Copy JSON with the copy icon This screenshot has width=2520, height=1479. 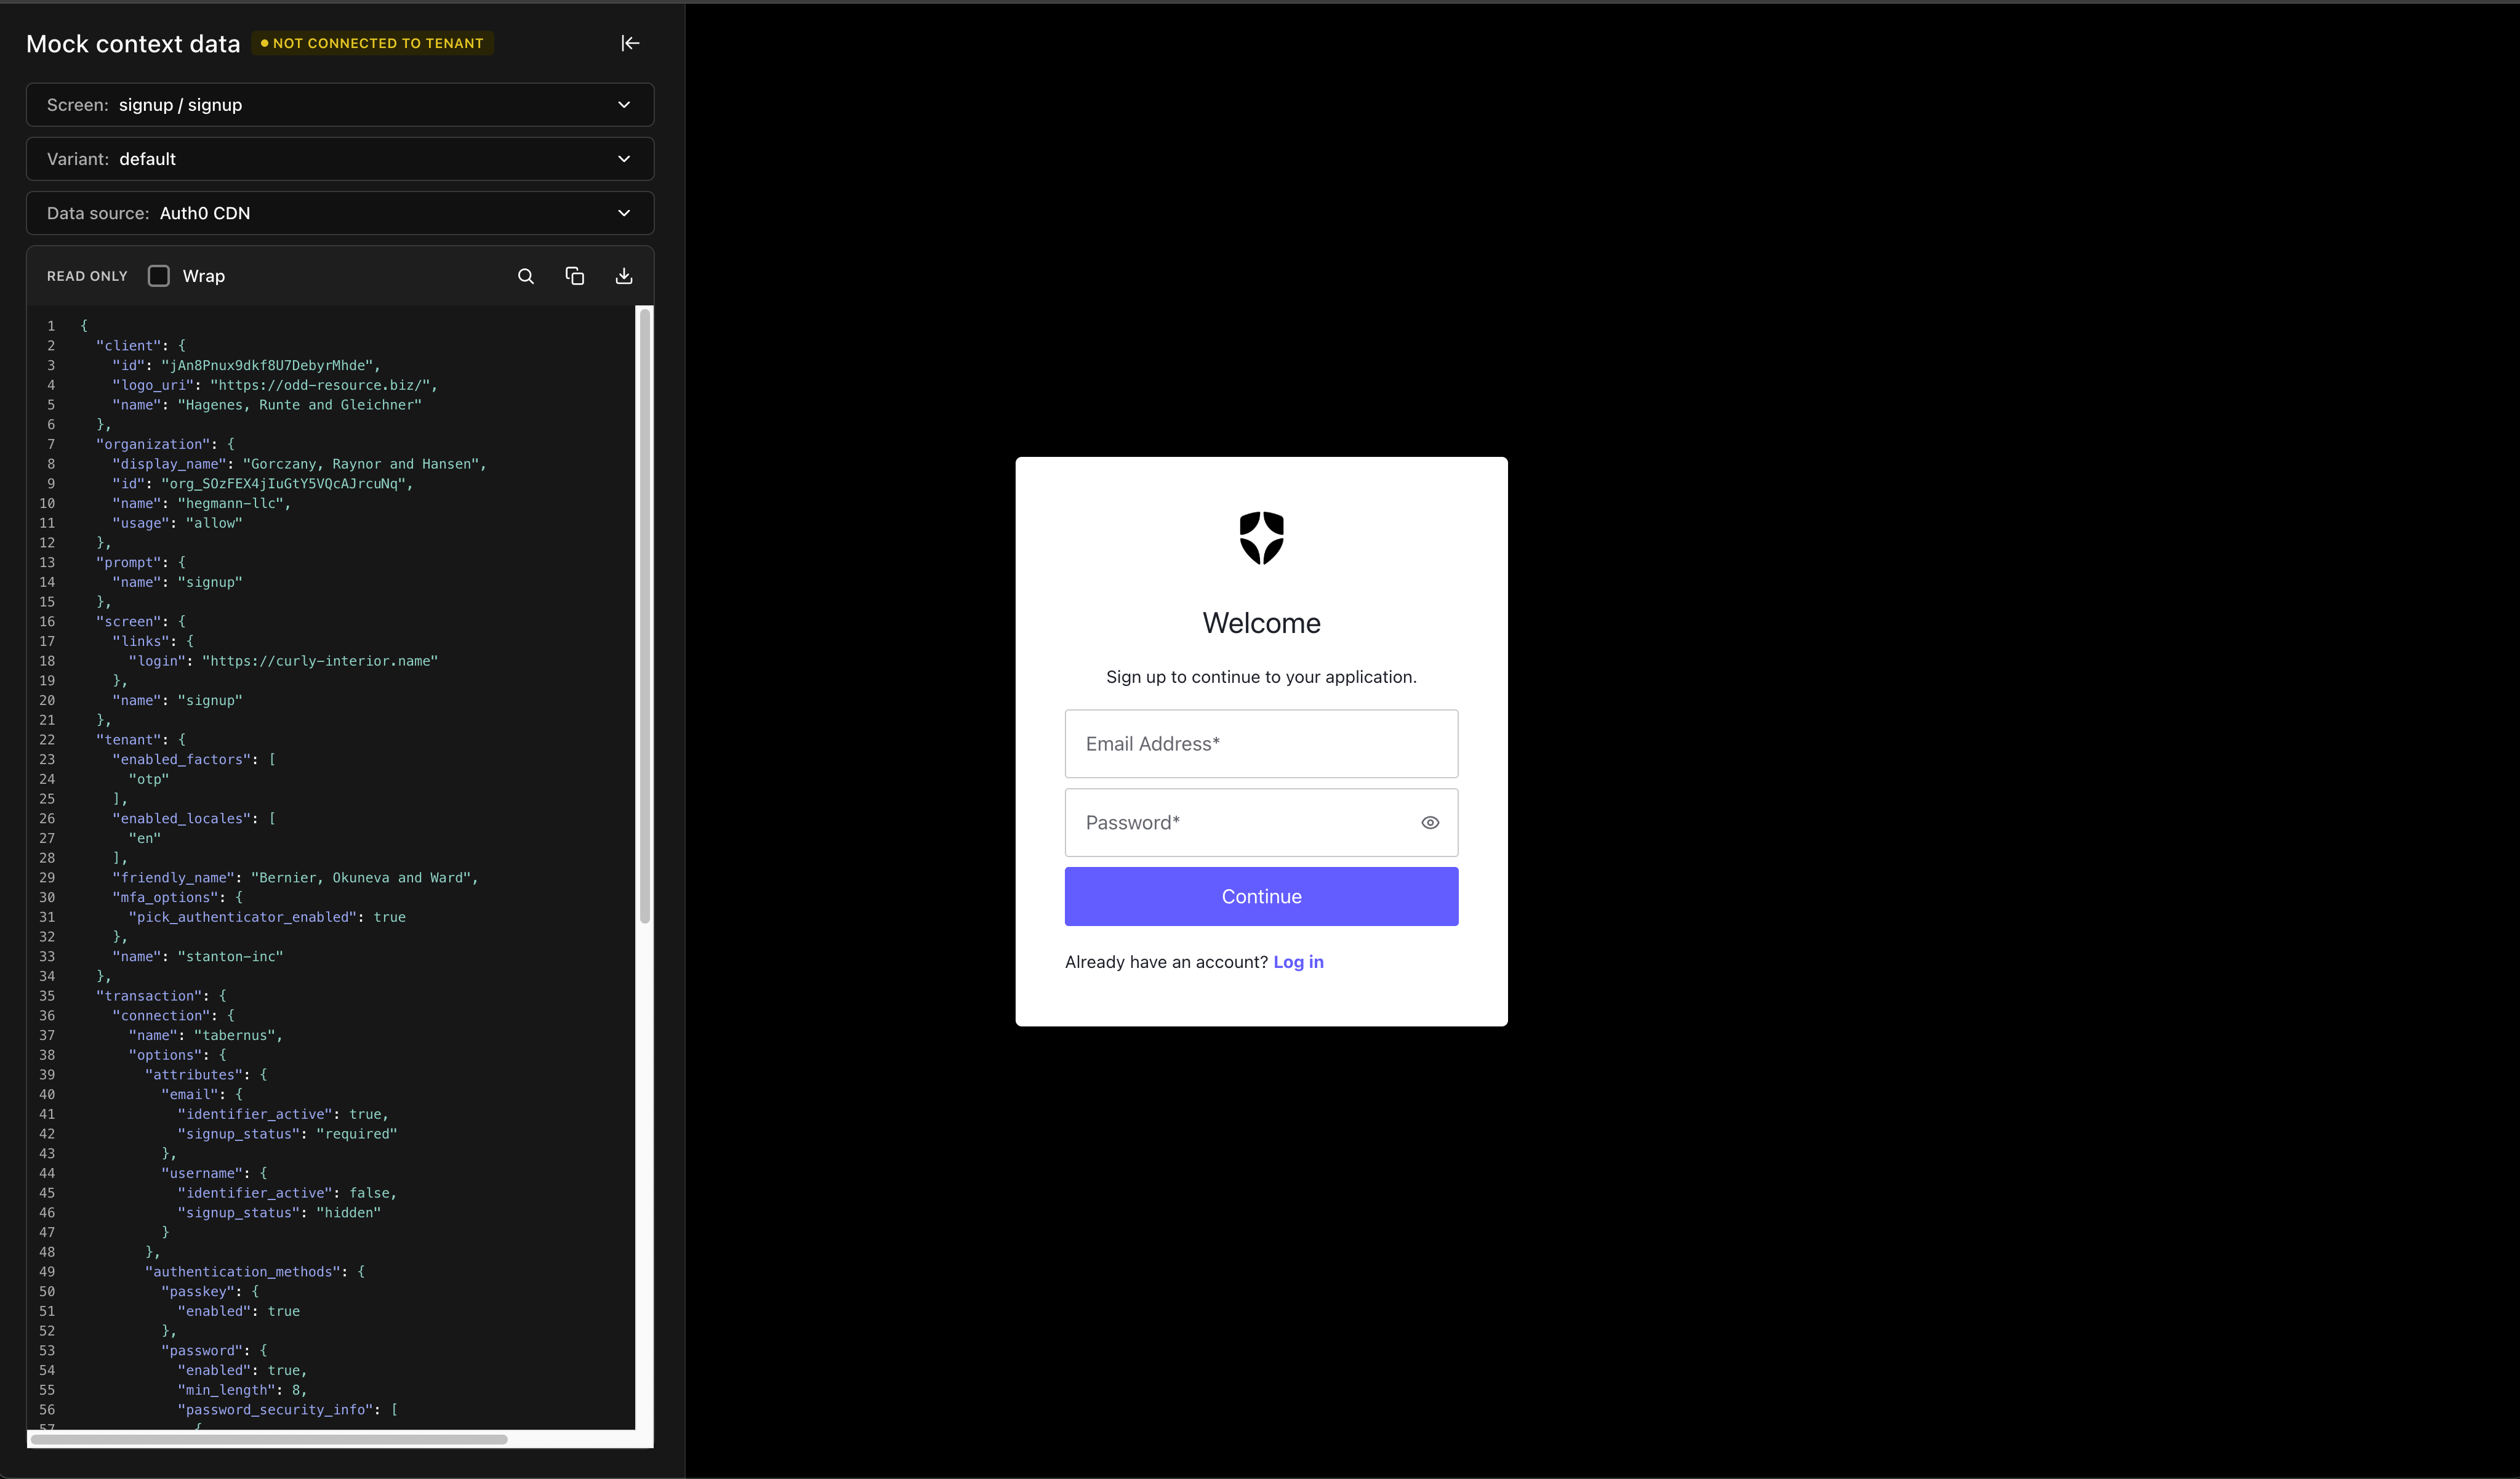pos(574,276)
